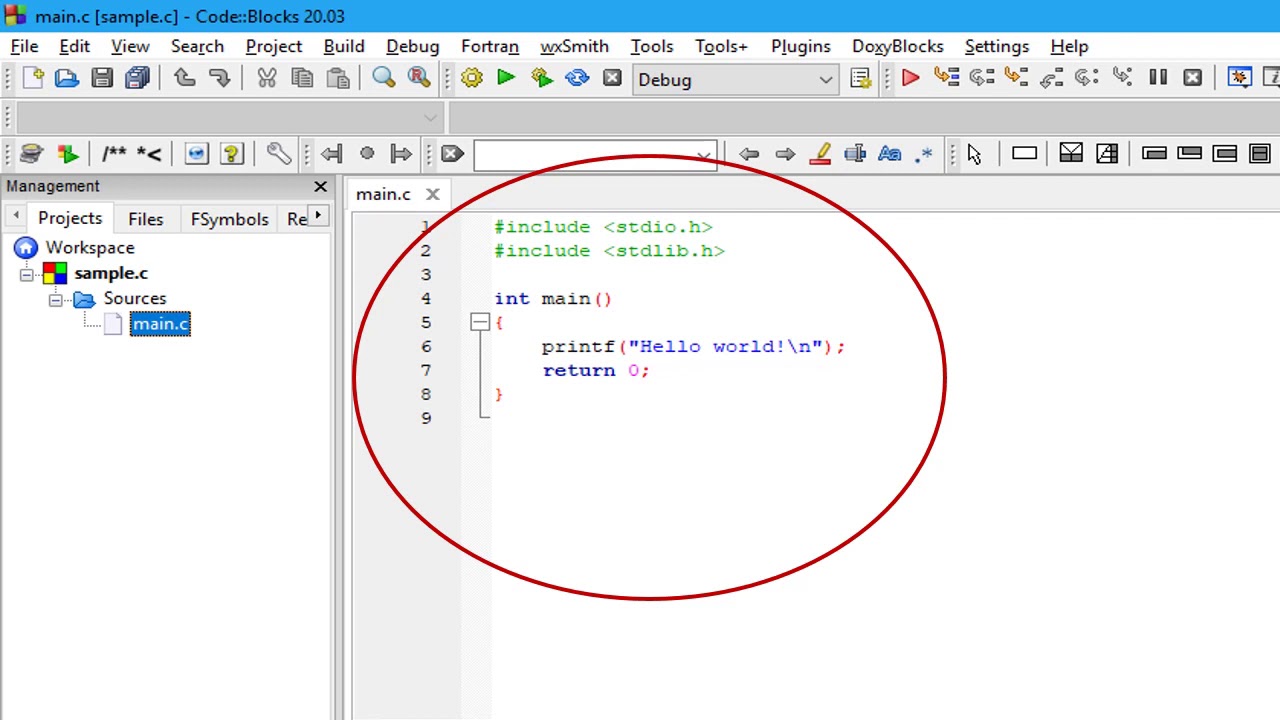Click the Next line debug icon

pos(981,78)
